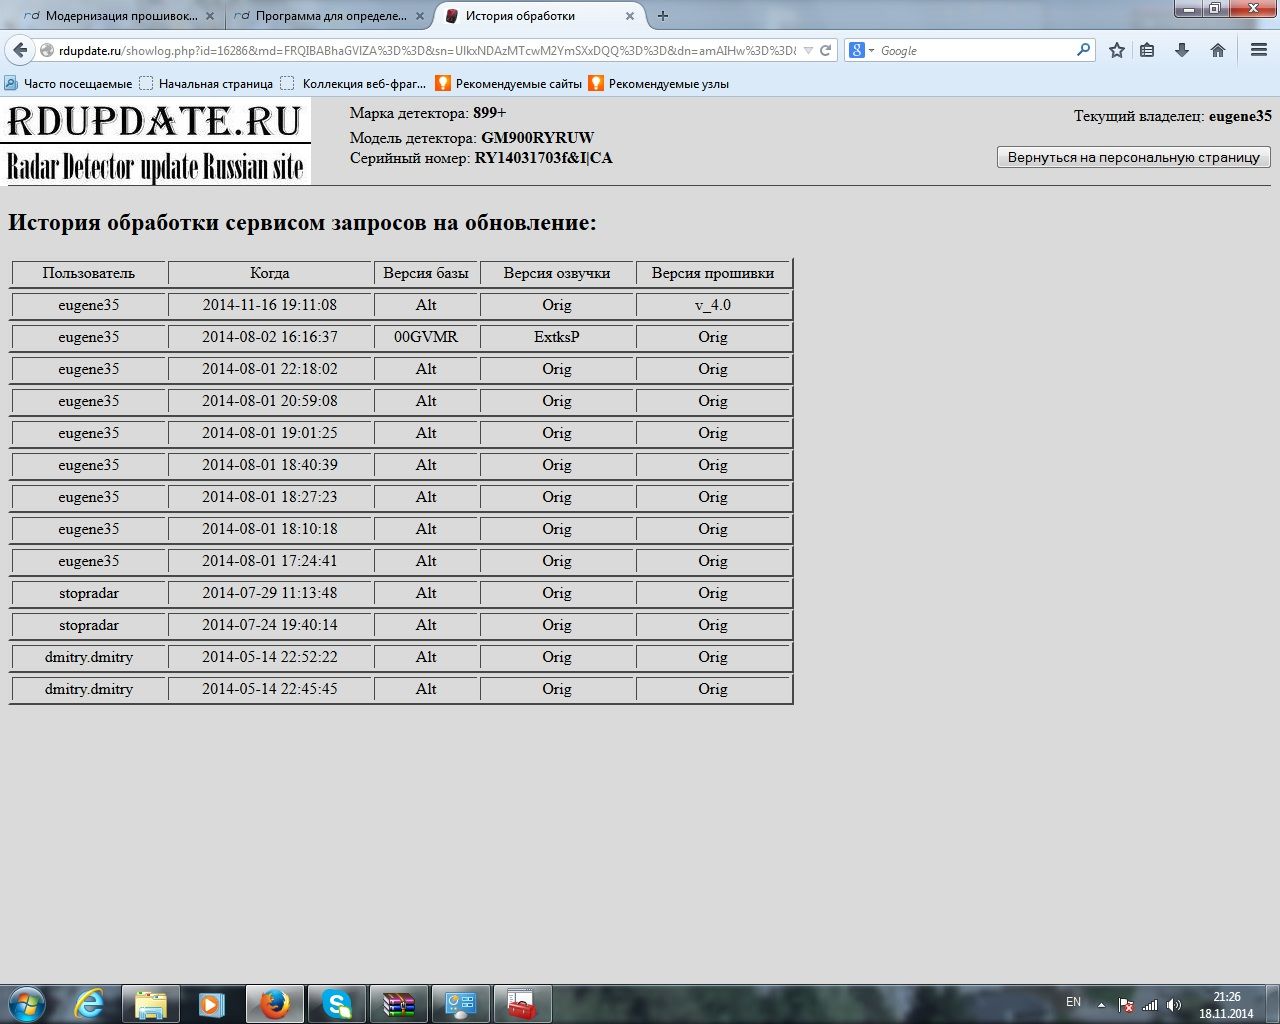Click the RDUPDATE.RU site logo
The image size is (1280, 1024).
tap(156, 141)
